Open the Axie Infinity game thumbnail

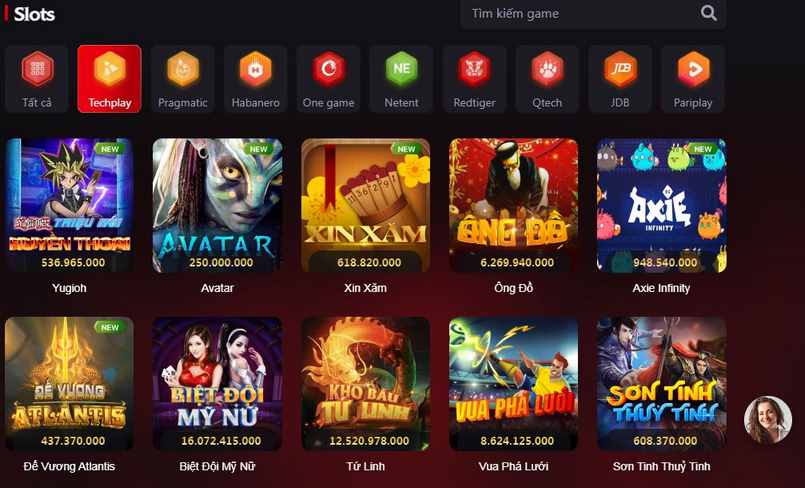tap(661, 205)
